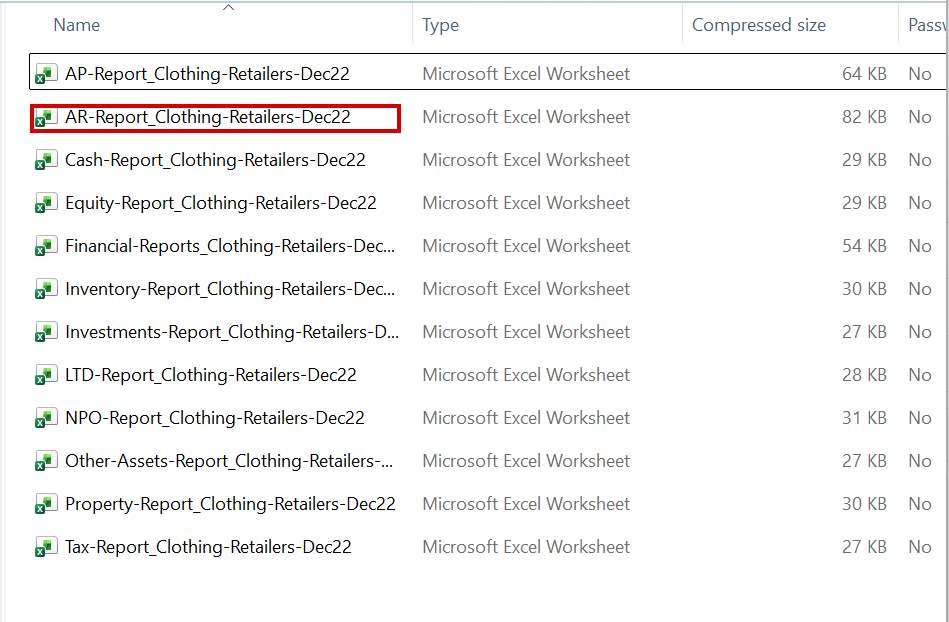Click the 54 KB size of Financial-Reports
This screenshot has height=622, width=949.
864,246
